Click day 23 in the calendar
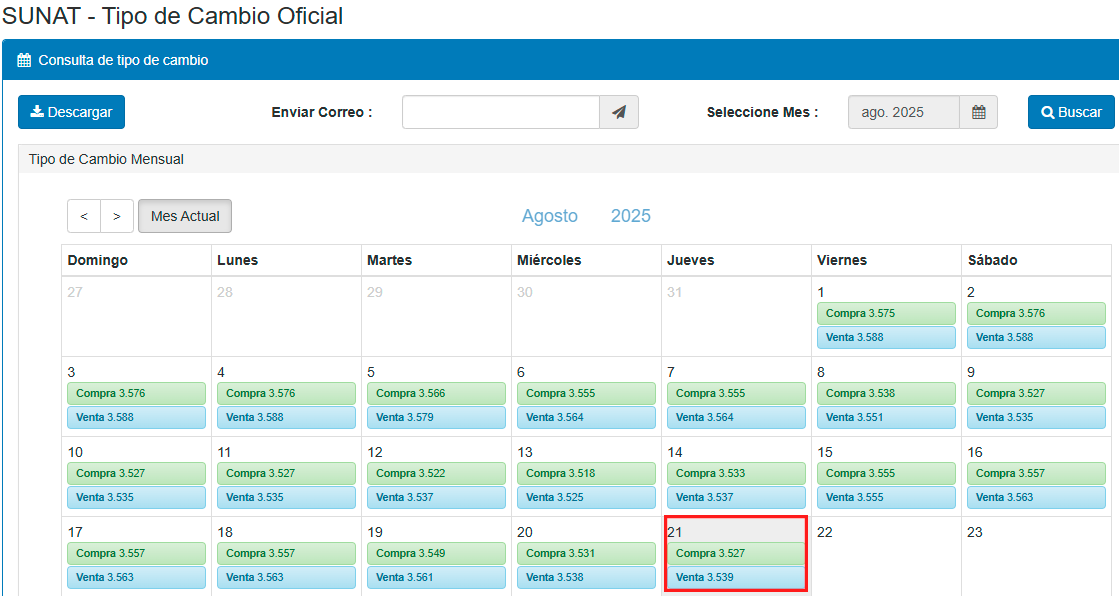 tap(974, 532)
